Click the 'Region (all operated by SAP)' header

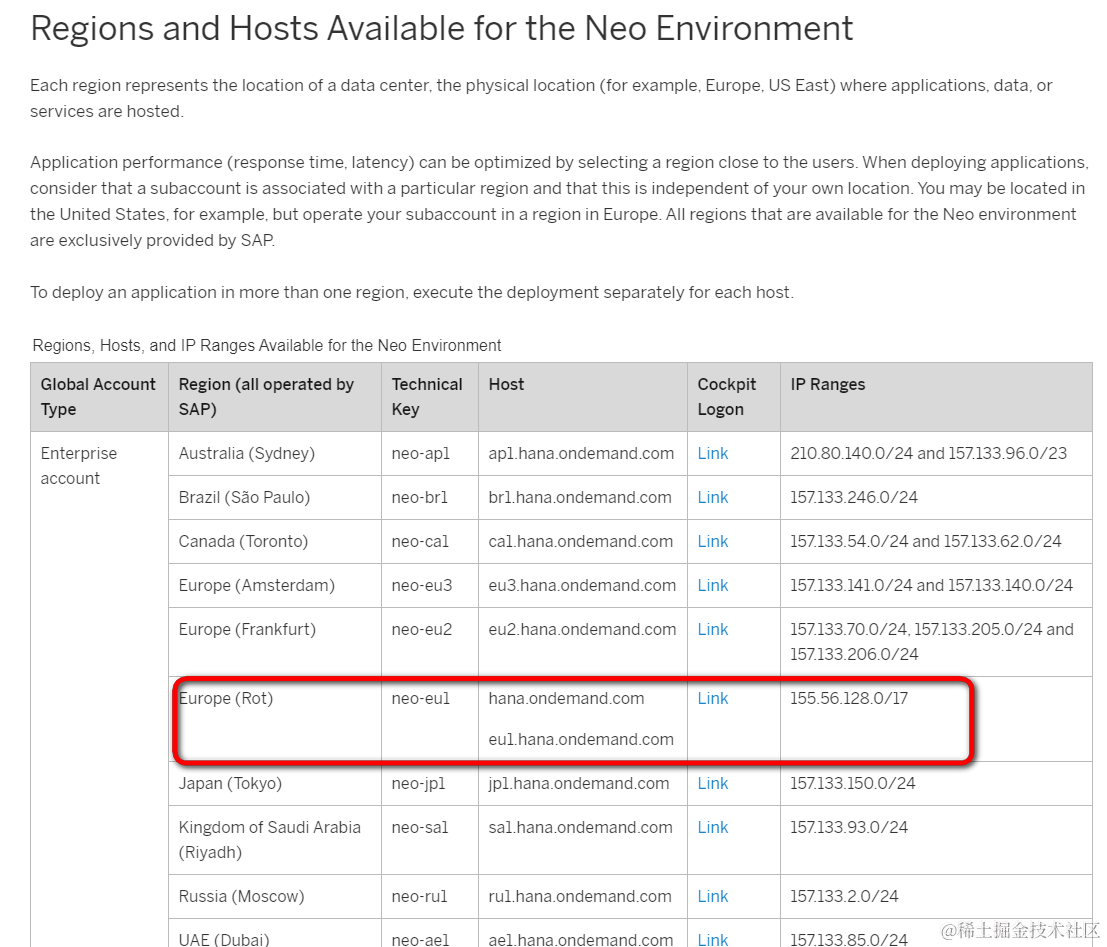point(275,397)
